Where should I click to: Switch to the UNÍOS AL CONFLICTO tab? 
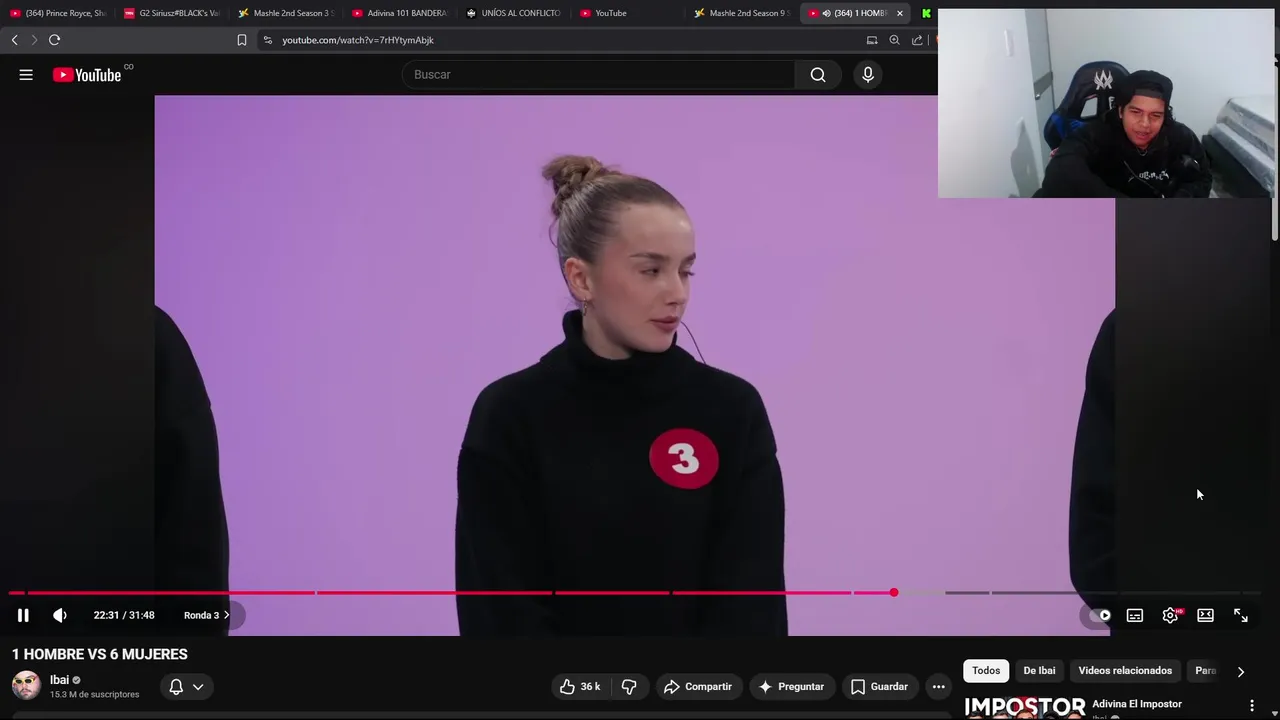click(514, 13)
